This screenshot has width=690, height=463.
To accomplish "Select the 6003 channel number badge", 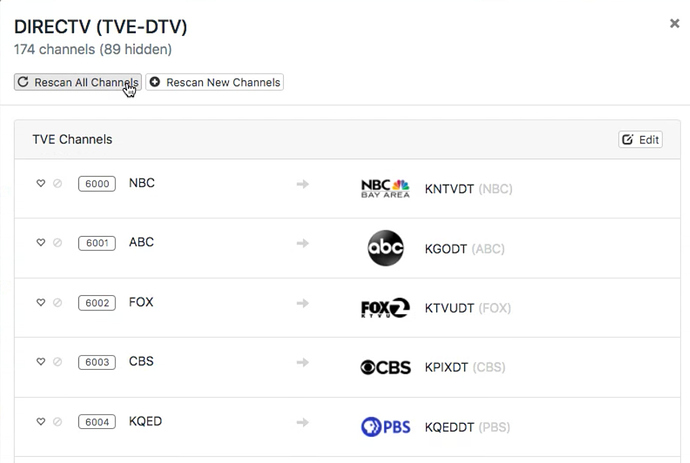I will [x=97, y=362].
